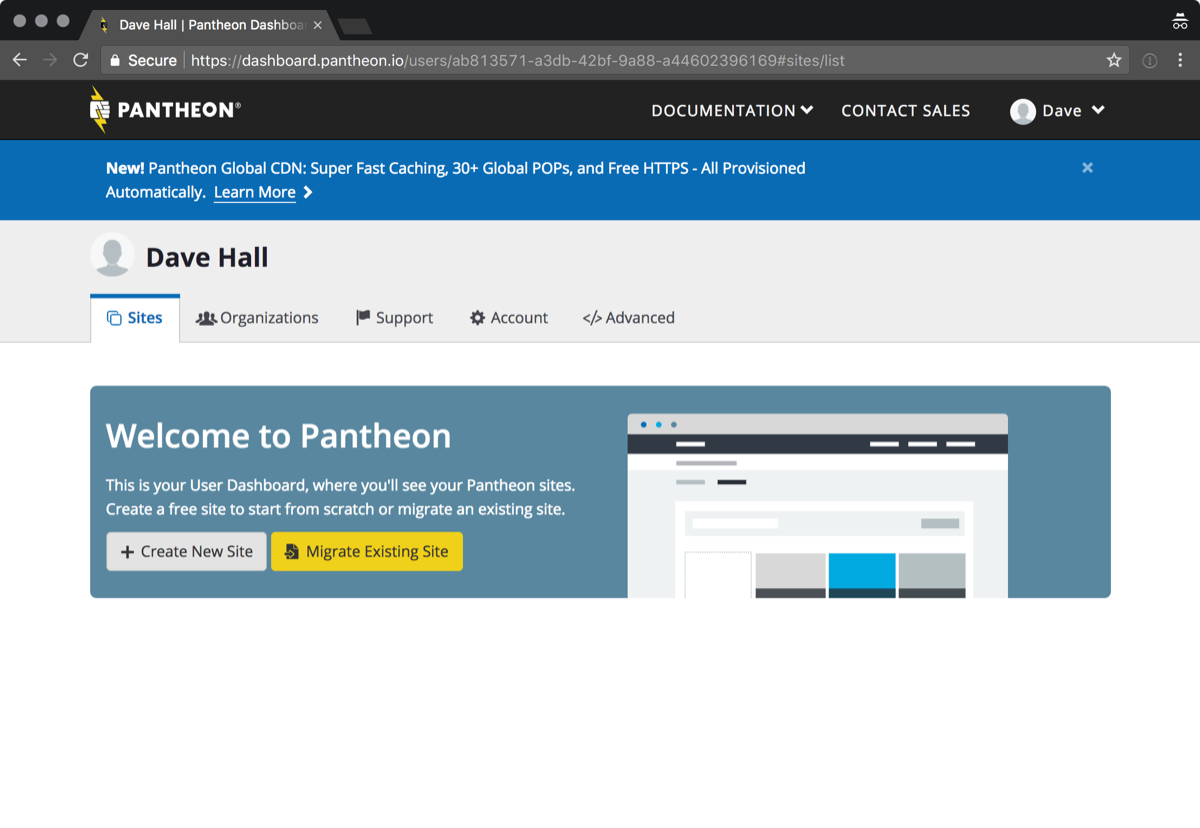Click the Contact Sales link
1200x828 pixels.
tap(906, 111)
